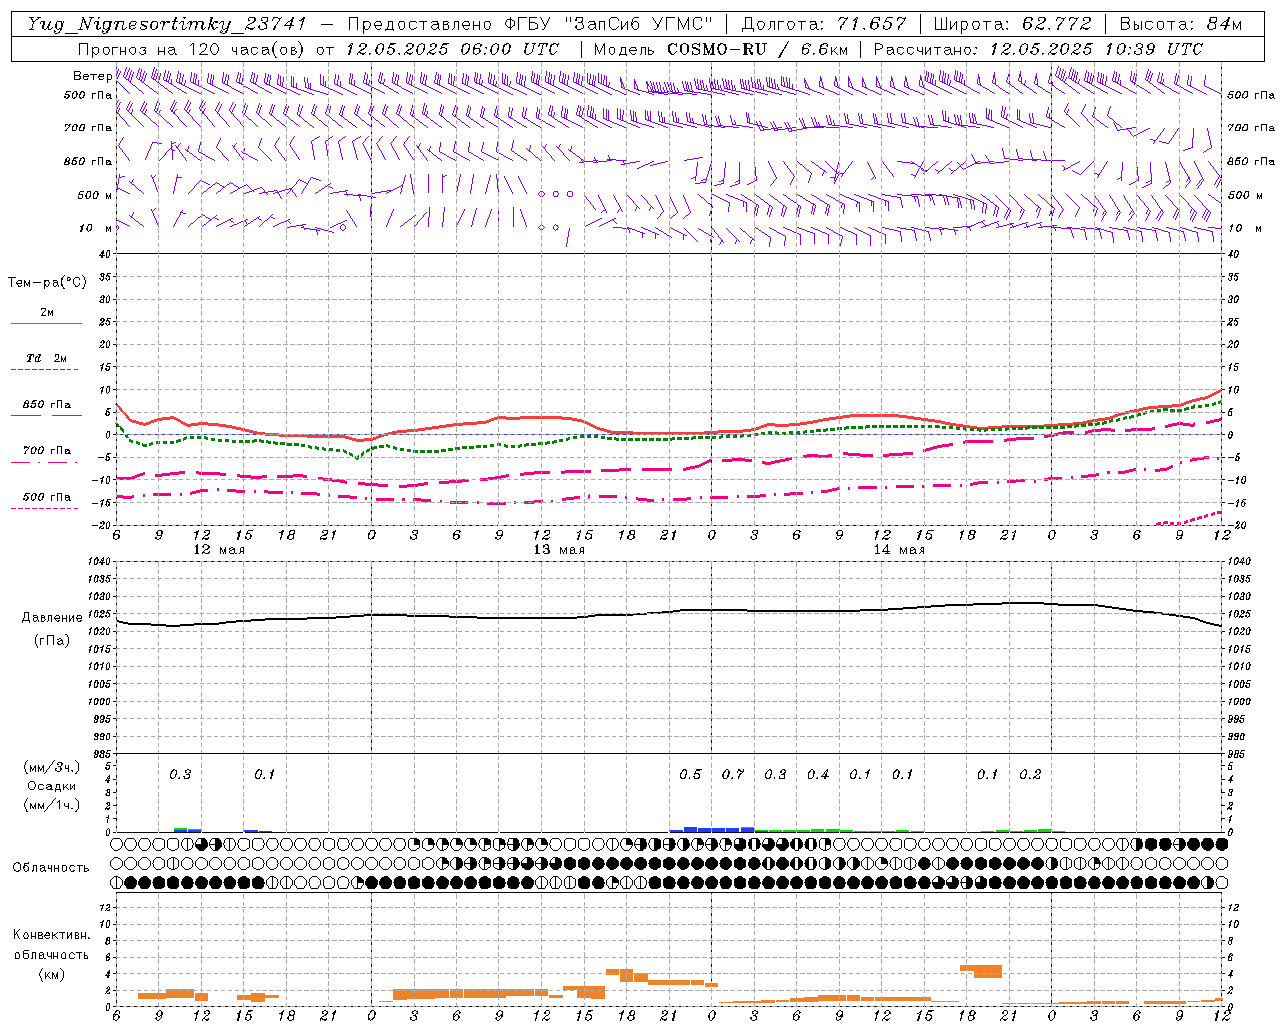This screenshot has width=1280, height=1024.
Task: Click the precipitation value 0.4
Action: [818, 775]
